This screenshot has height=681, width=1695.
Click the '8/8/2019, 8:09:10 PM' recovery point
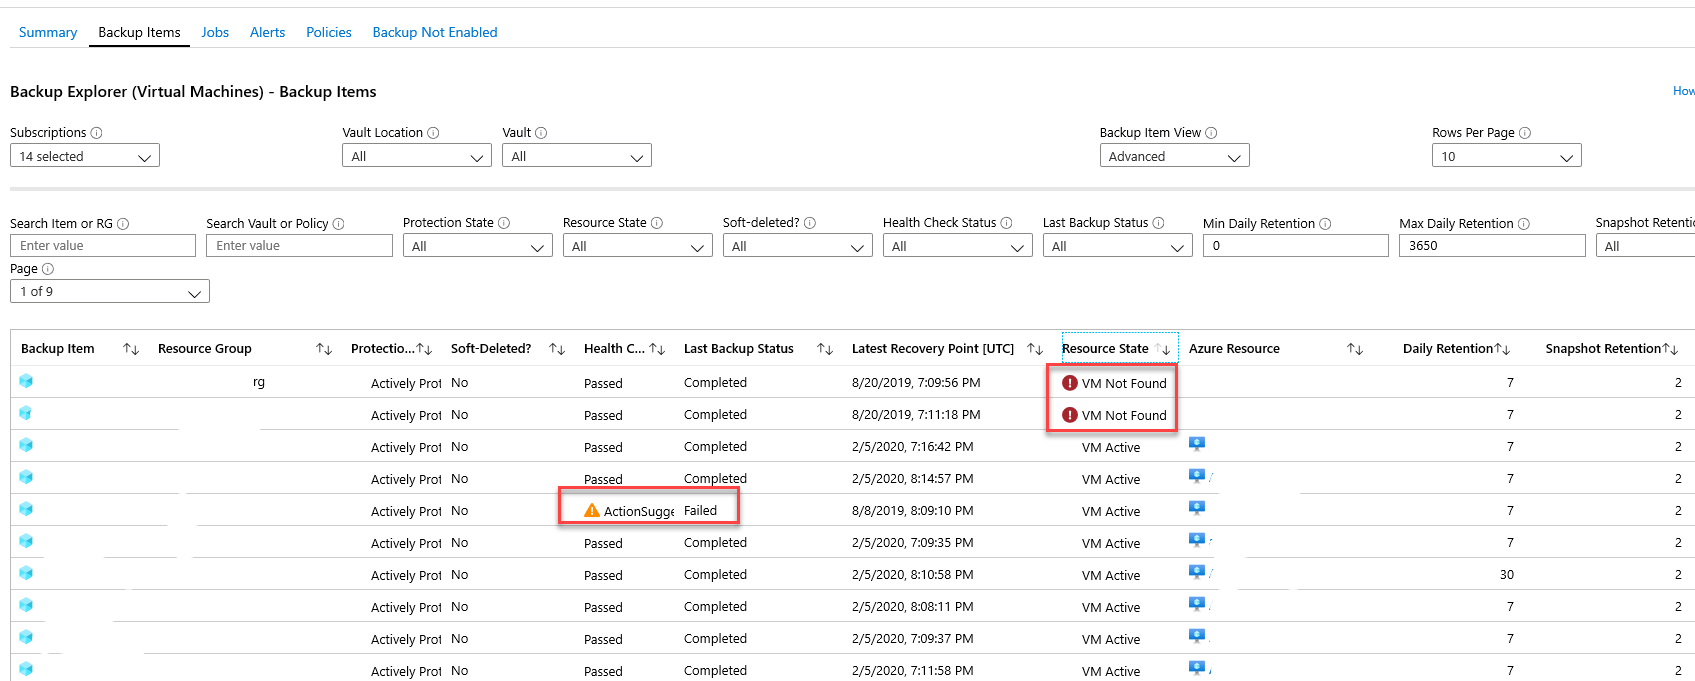click(x=913, y=510)
